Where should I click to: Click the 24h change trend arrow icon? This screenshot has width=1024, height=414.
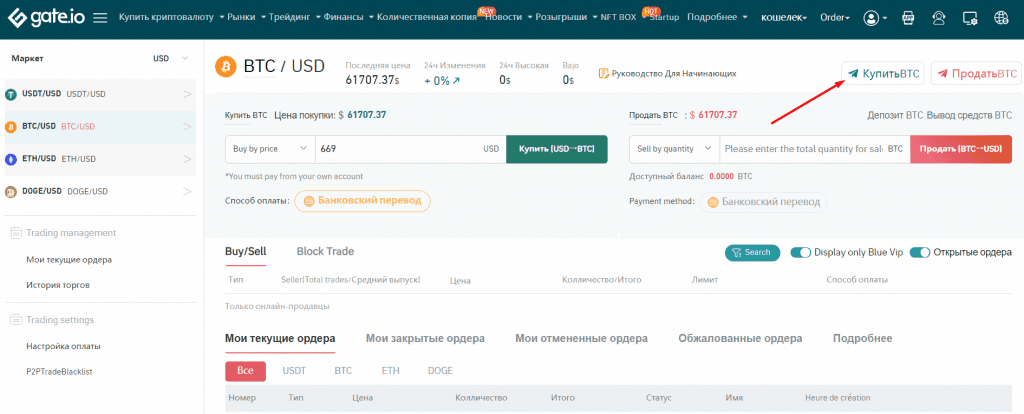point(456,81)
